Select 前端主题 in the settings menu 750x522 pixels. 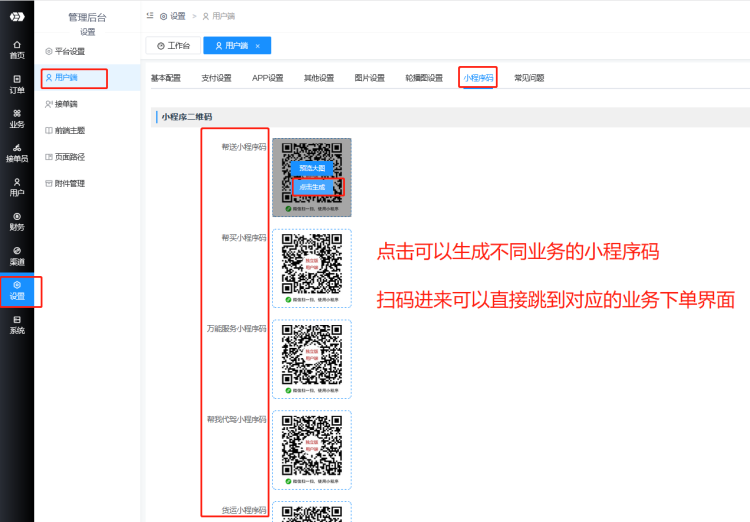[69, 130]
